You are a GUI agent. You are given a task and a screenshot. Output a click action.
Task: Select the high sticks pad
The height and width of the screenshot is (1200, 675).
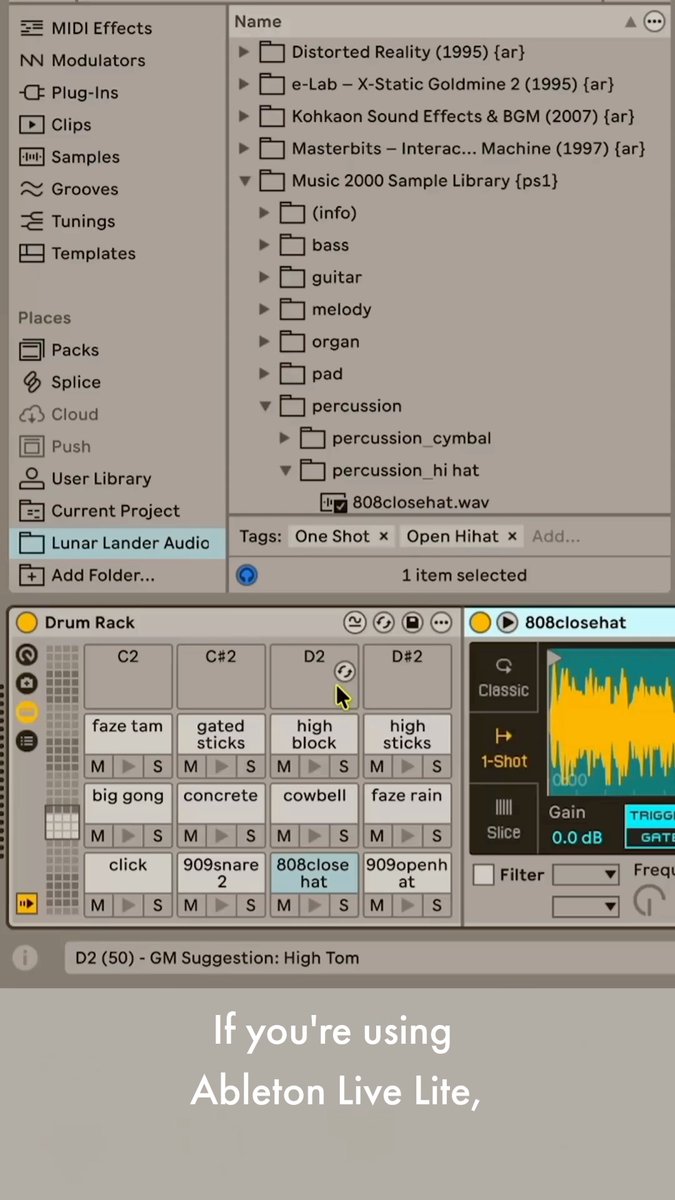[x=407, y=734]
